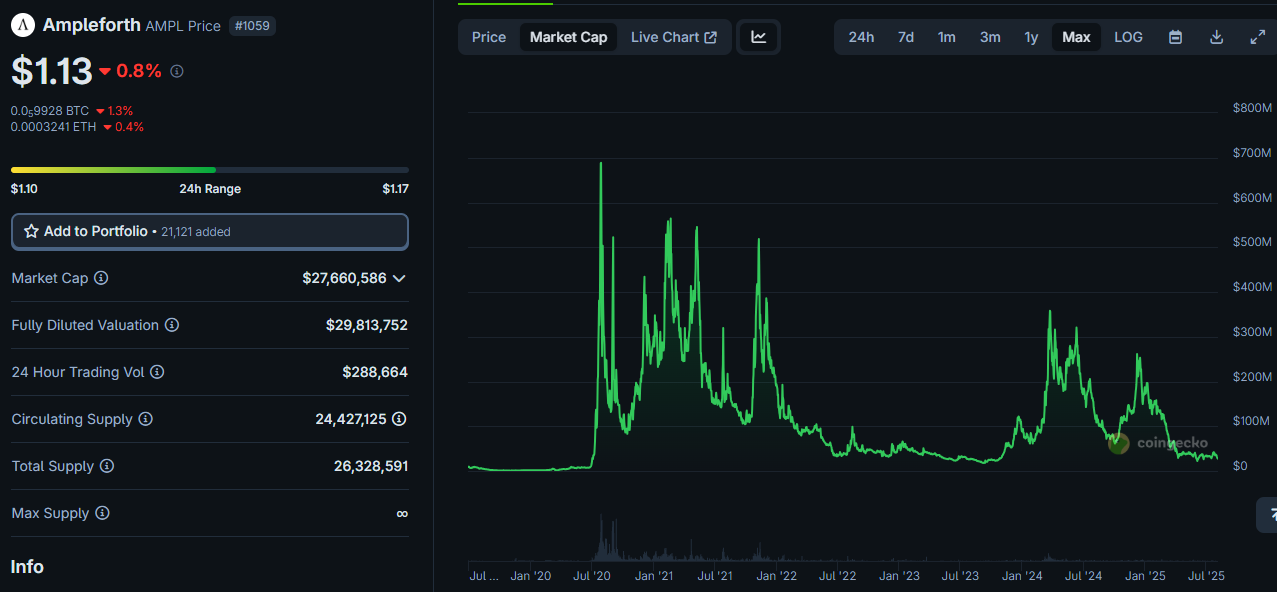
Task: Set chart range to 24h
Action: (861, 37)
